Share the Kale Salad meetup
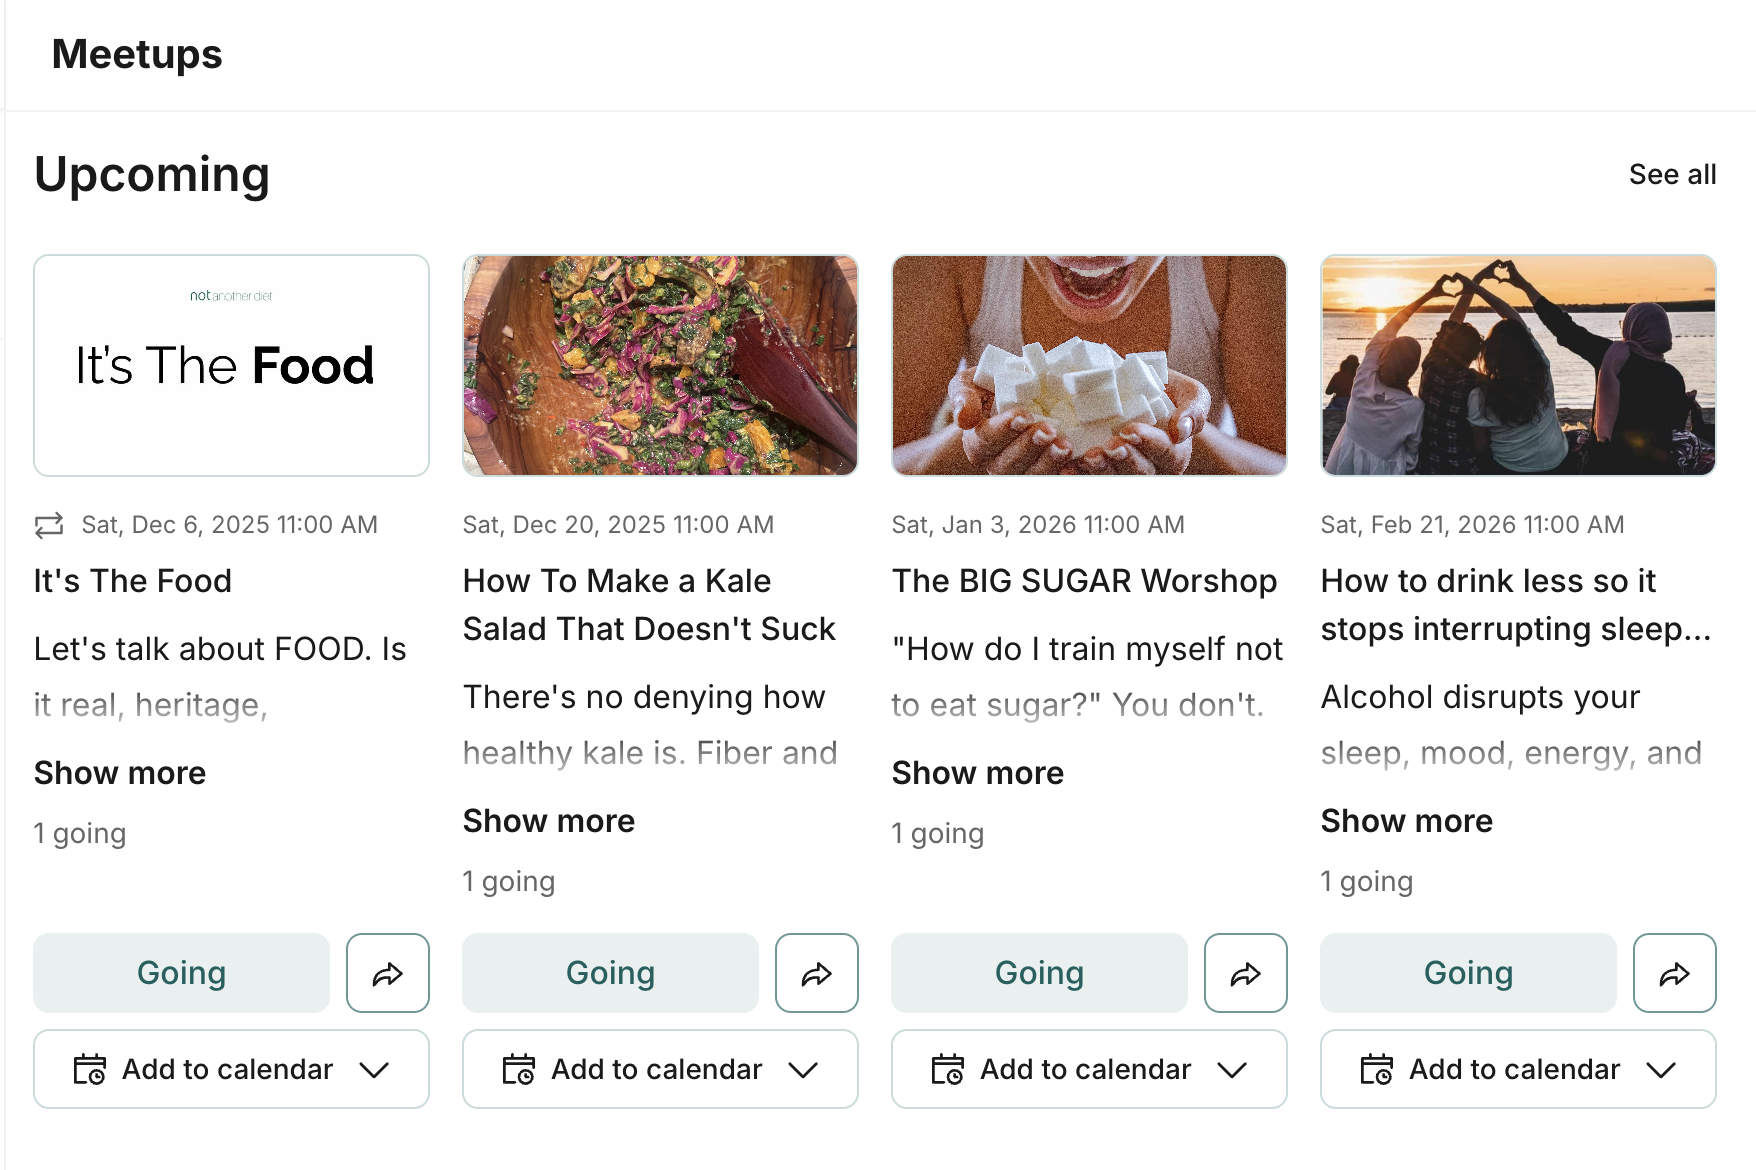Image resolution: width=1756 pixels, height=1170 pixels. [x=817, y=973]
